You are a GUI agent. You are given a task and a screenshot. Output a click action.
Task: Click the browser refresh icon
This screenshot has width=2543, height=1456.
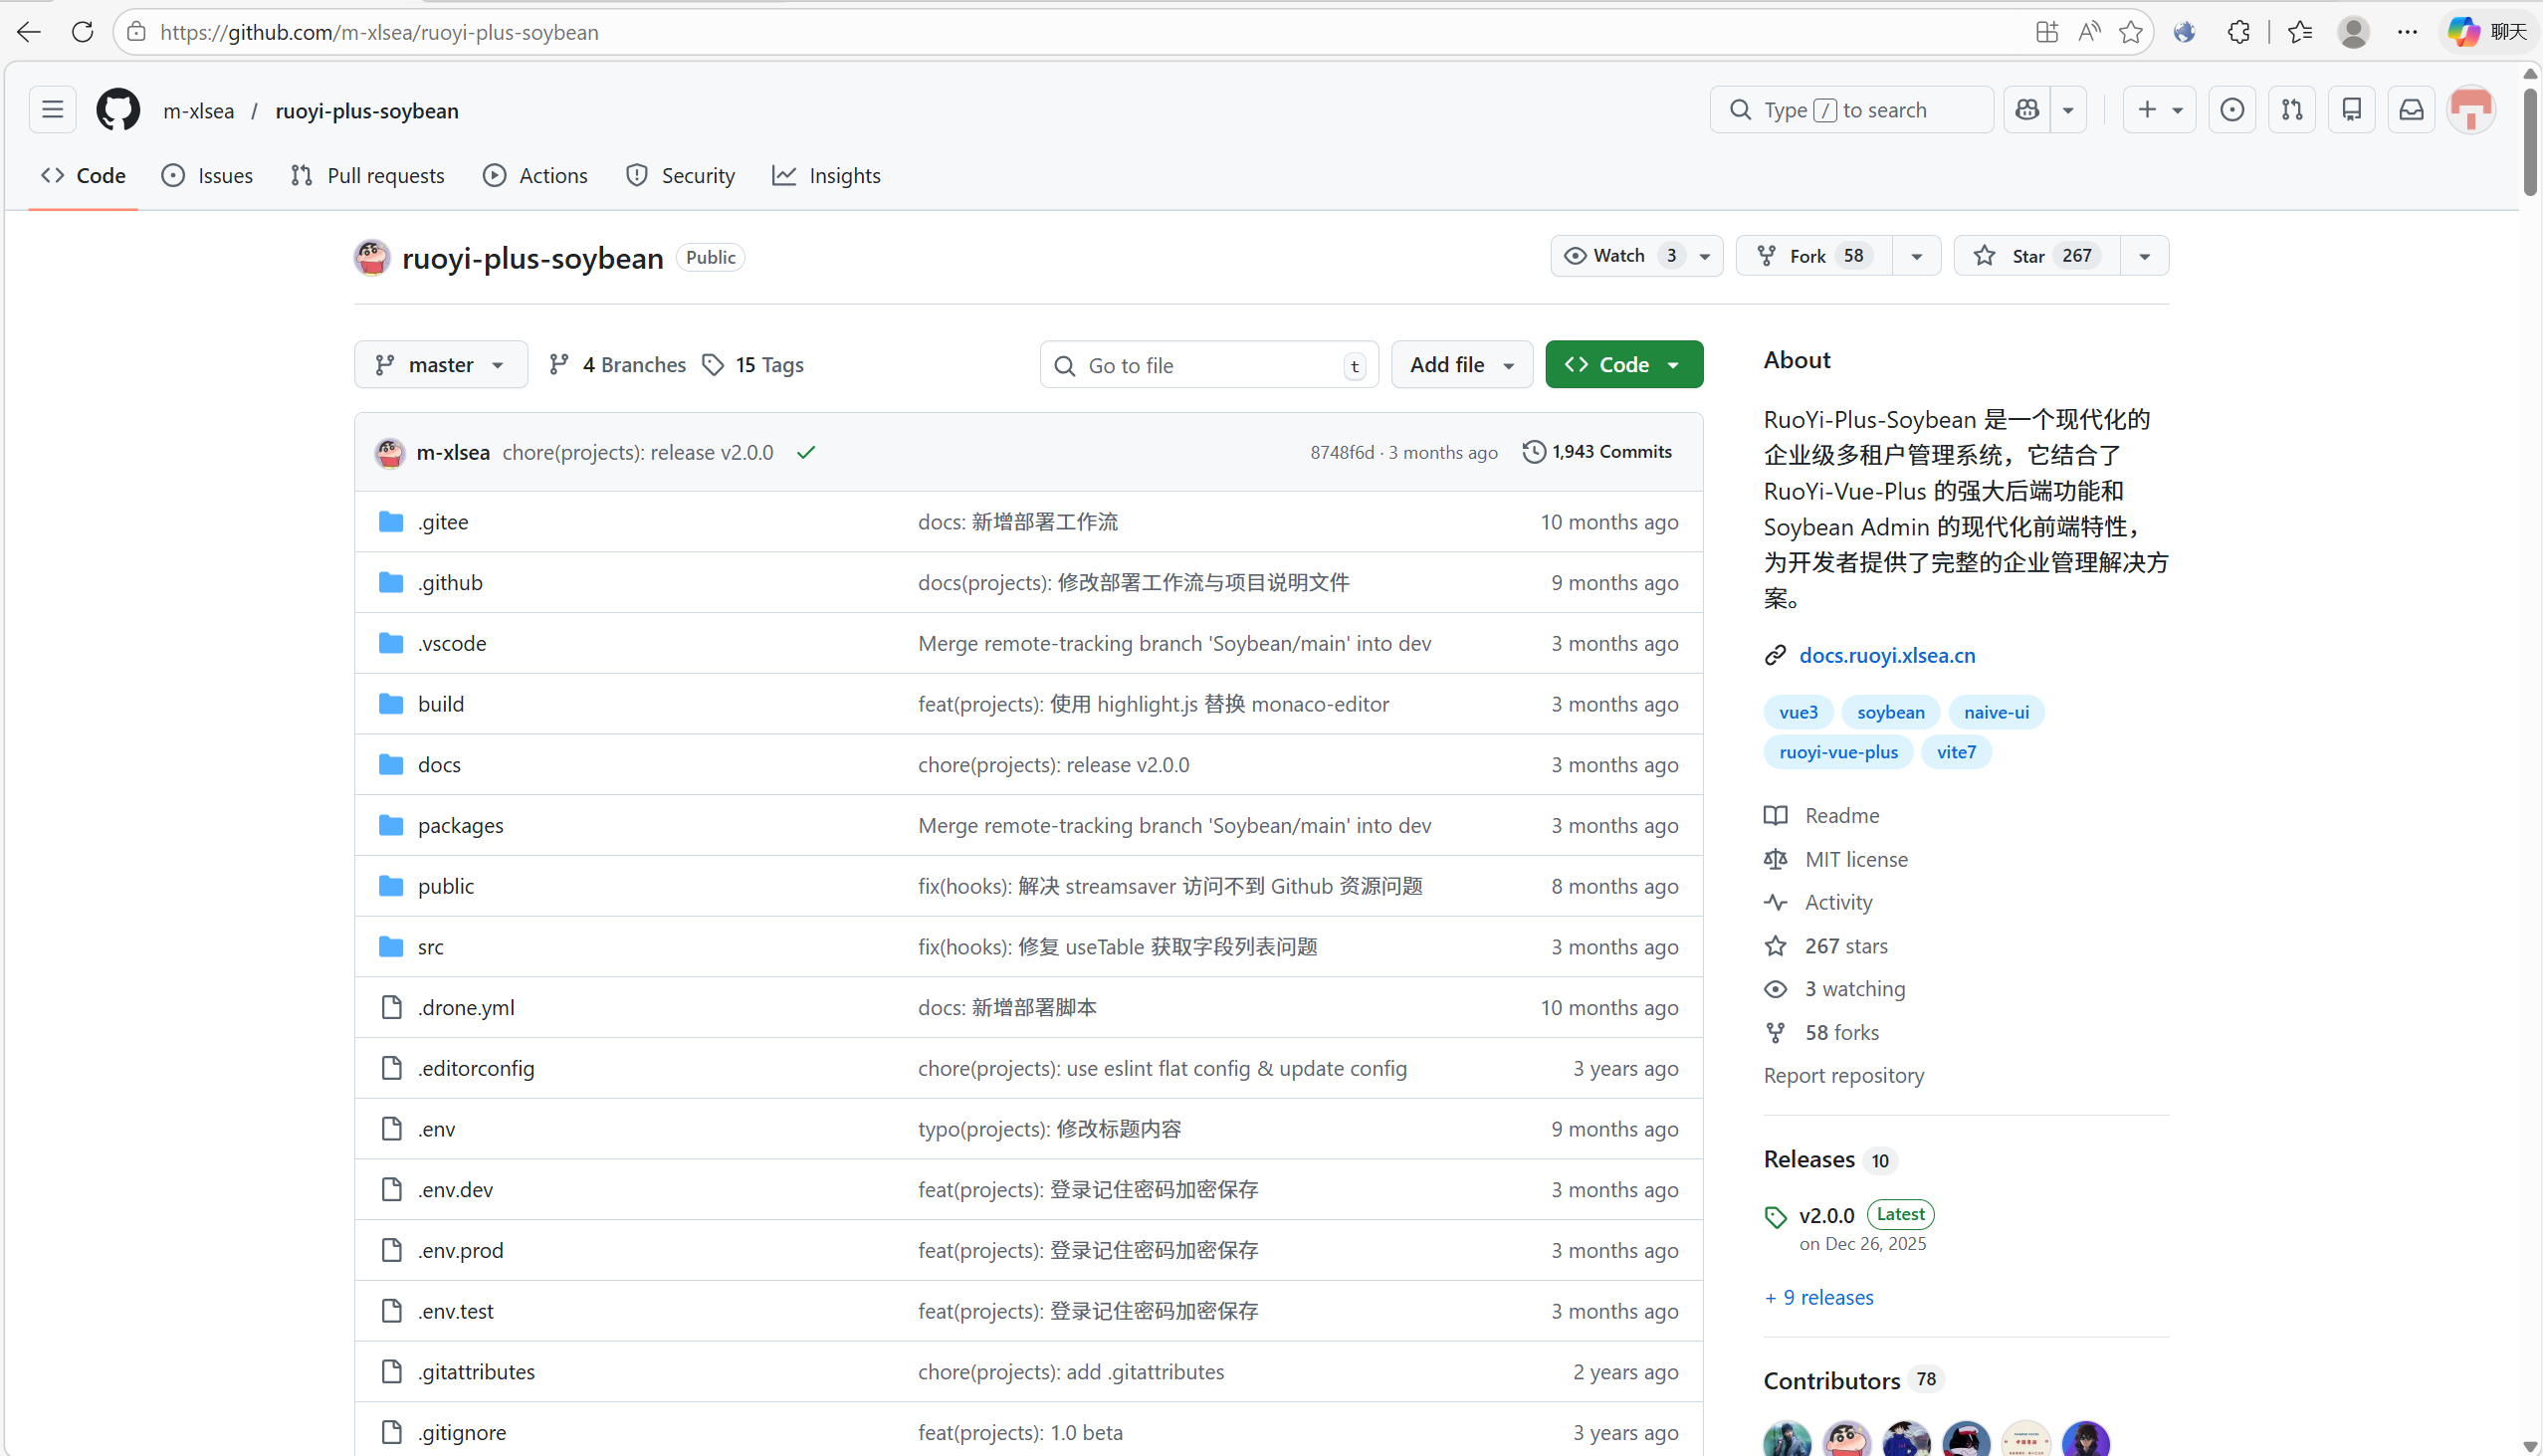pos(83,32)
